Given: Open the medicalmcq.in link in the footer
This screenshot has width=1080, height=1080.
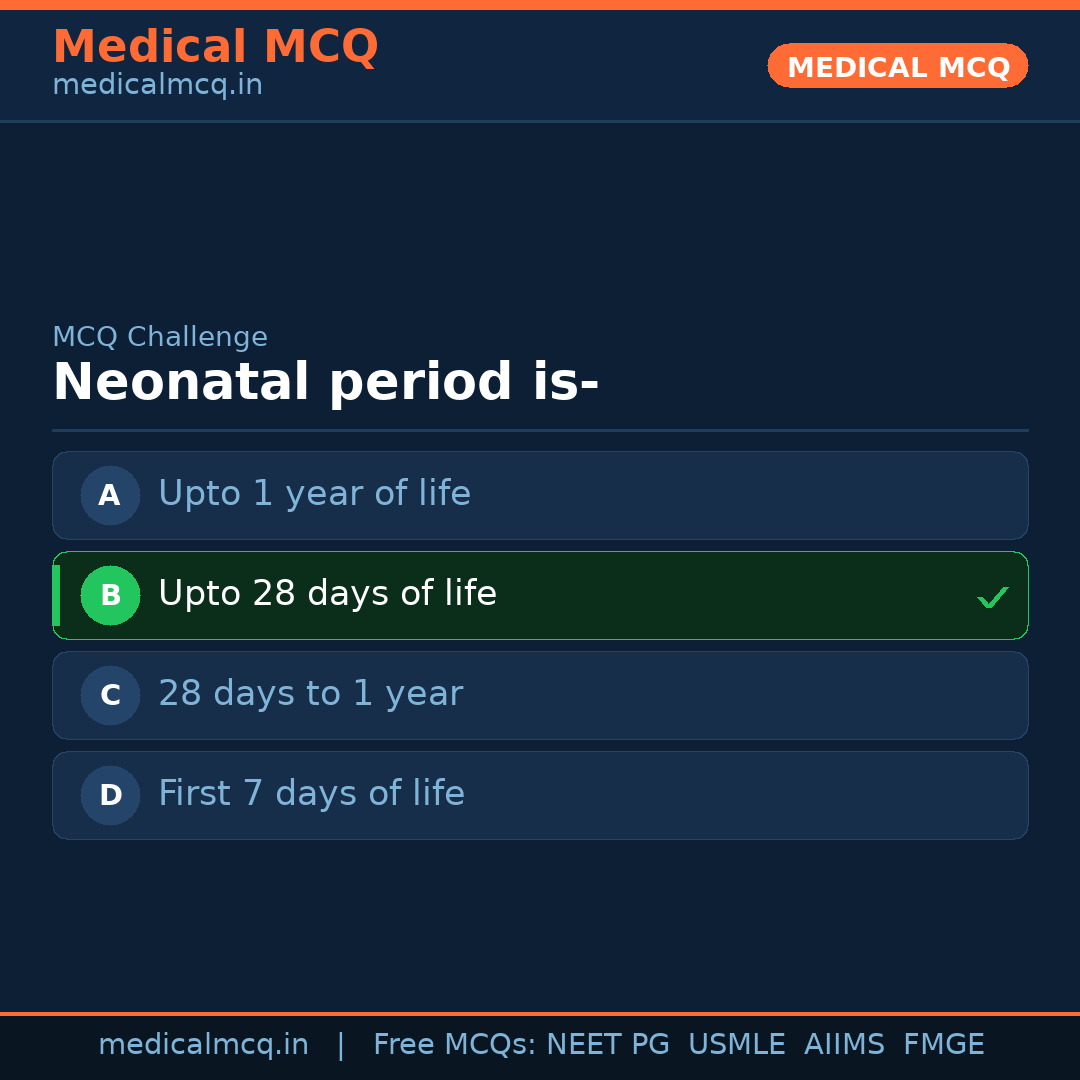Looking at the screenshot, I should coord(203,1044).
